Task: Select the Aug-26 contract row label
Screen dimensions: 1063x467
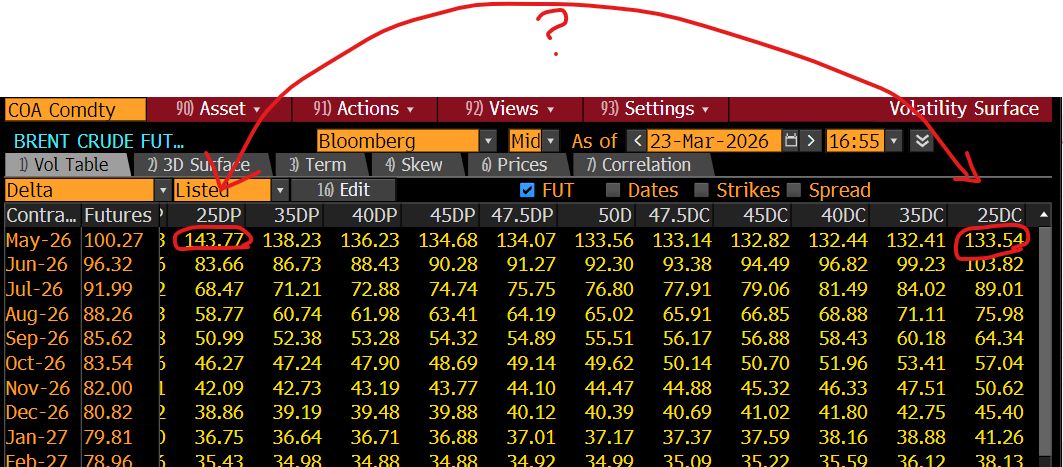Action: tap(37, 314)
